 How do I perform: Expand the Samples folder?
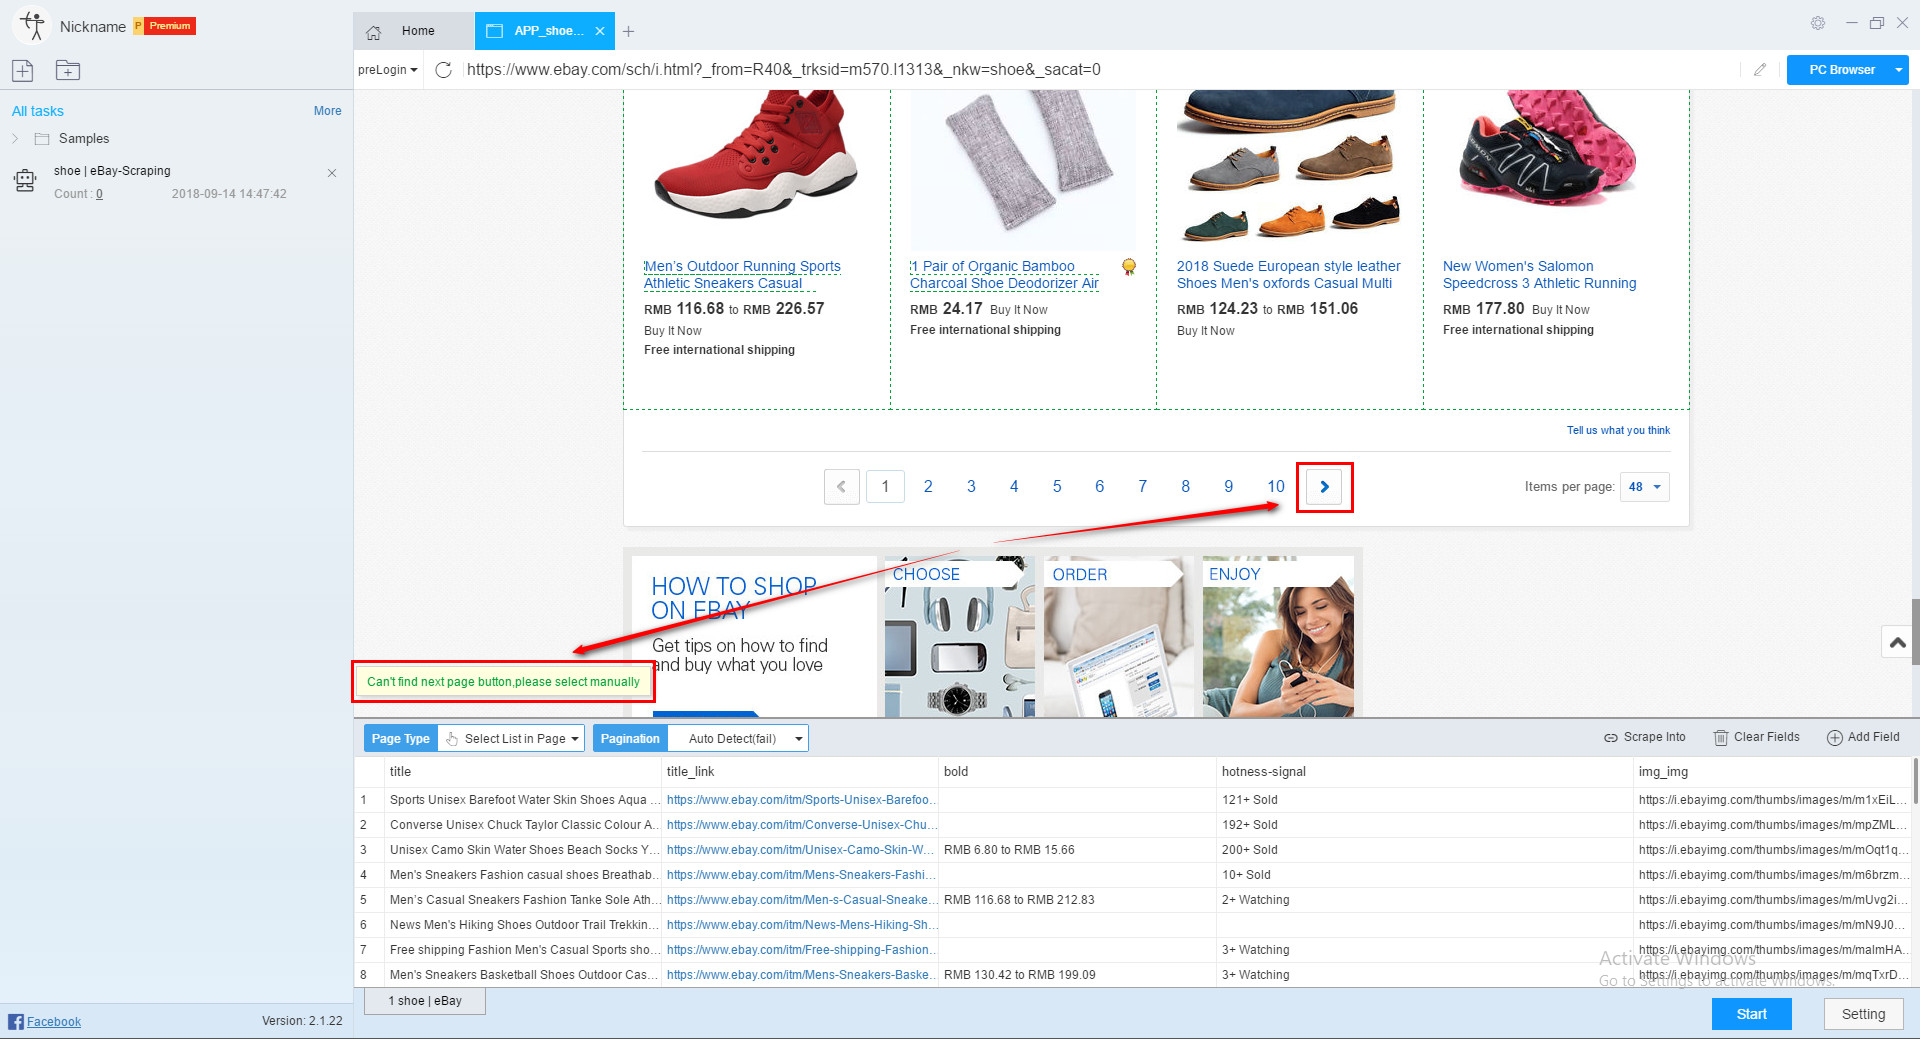click(x=15, y=139)
